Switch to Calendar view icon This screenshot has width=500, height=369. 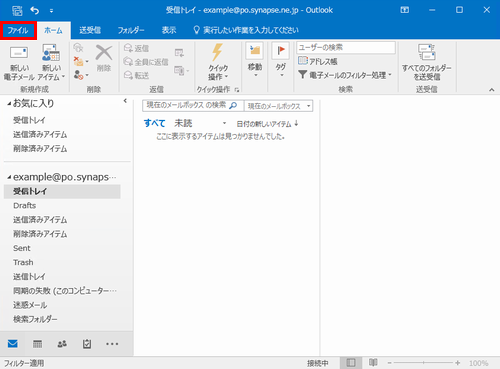tap(37, 344)
